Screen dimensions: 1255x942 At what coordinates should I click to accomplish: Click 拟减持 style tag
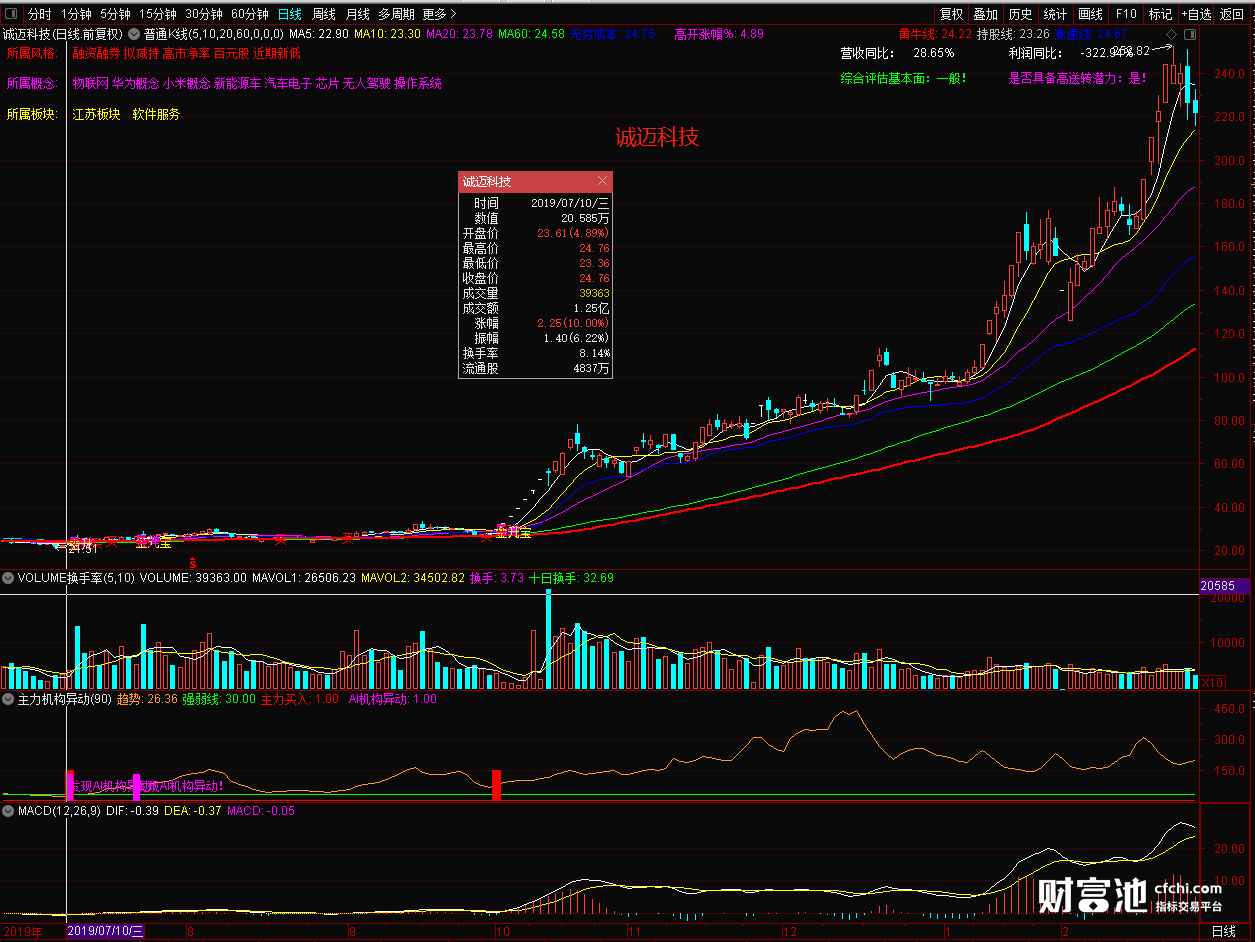point(142,54)
